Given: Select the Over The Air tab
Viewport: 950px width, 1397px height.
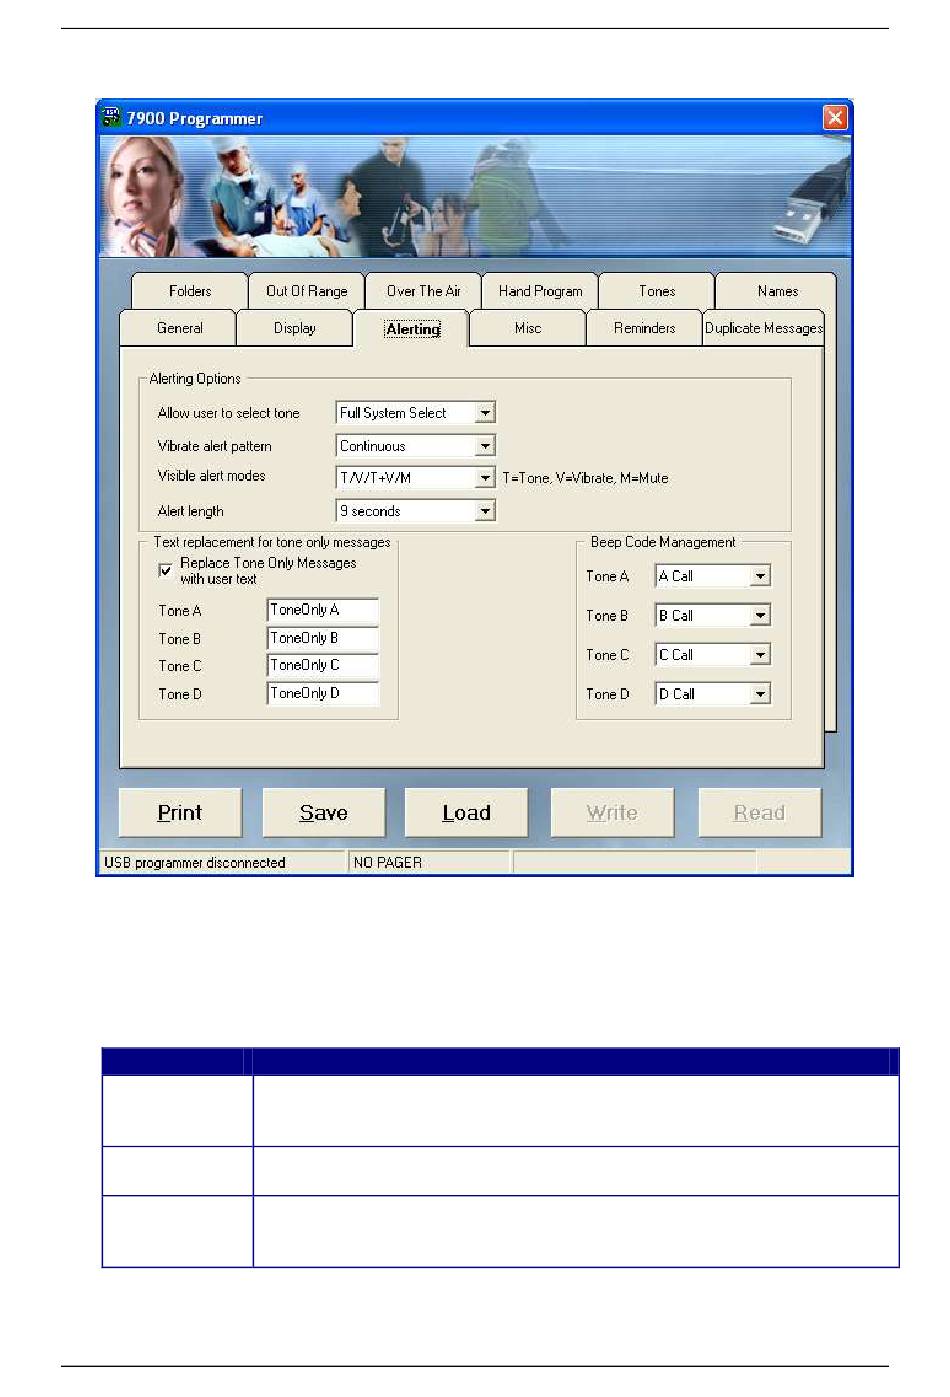Looking at the screenshot, I should [424, 291].
